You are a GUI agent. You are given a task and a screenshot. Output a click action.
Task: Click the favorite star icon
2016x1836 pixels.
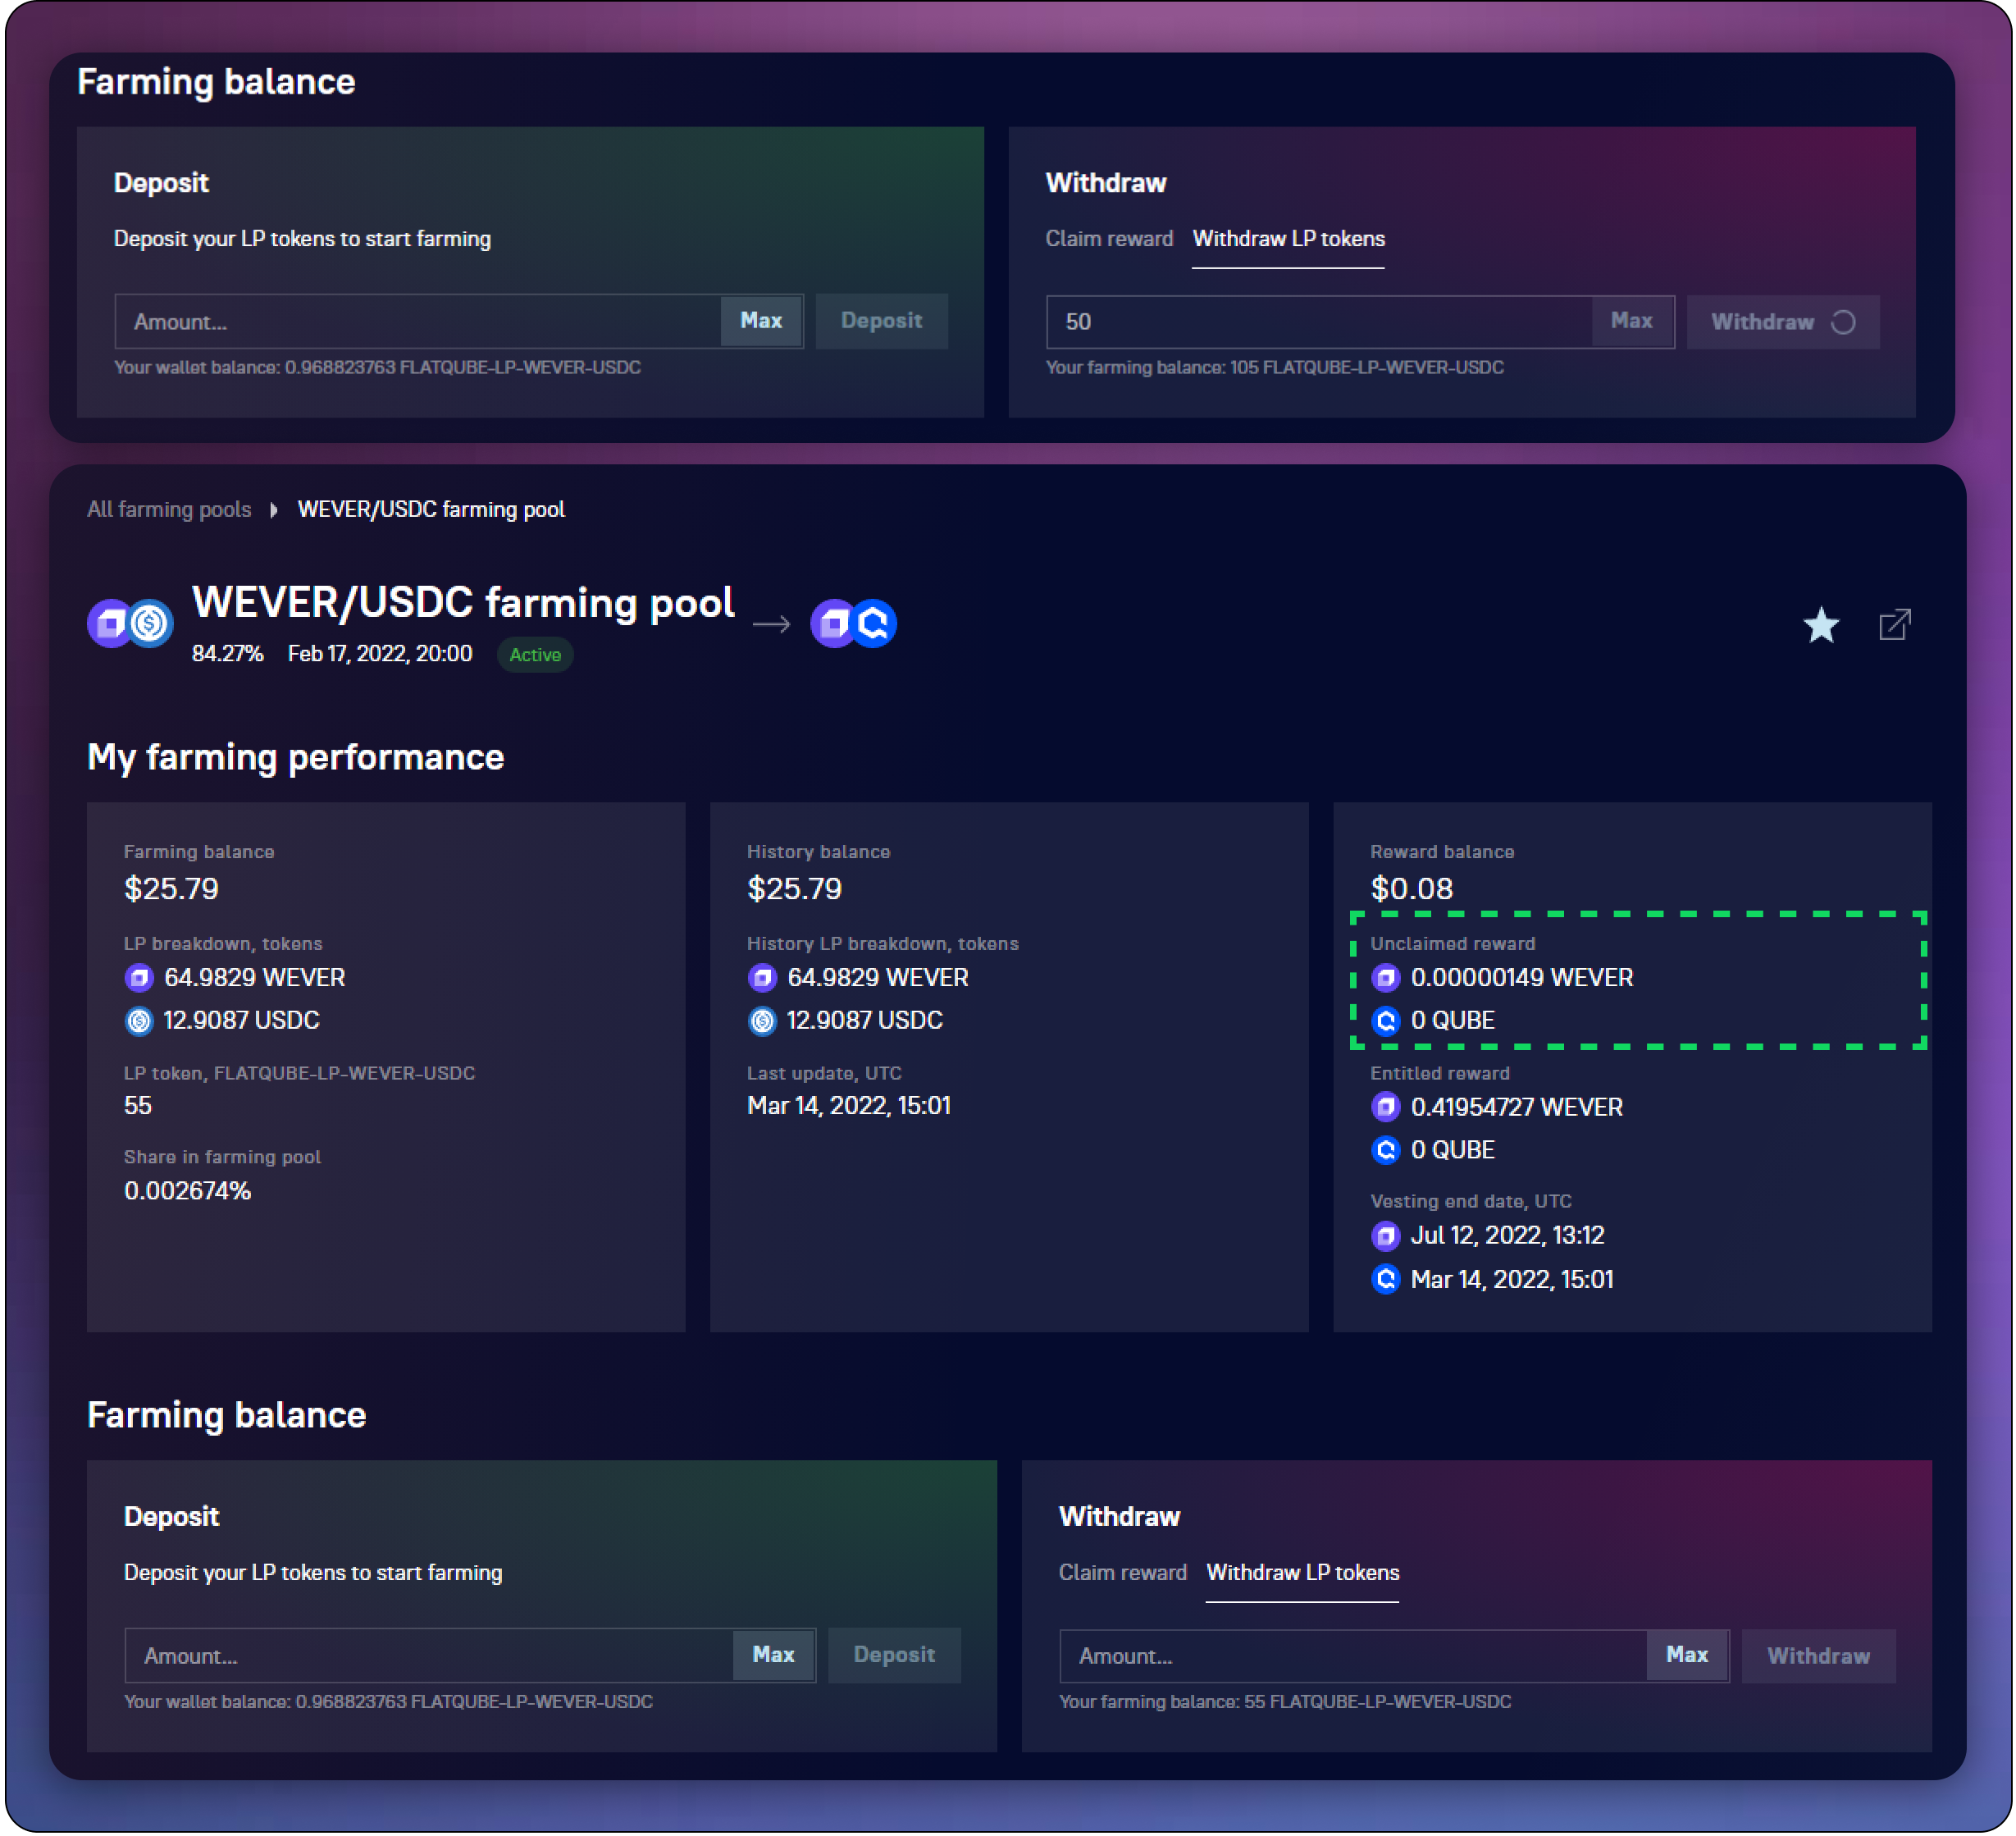pos(1820,626)
